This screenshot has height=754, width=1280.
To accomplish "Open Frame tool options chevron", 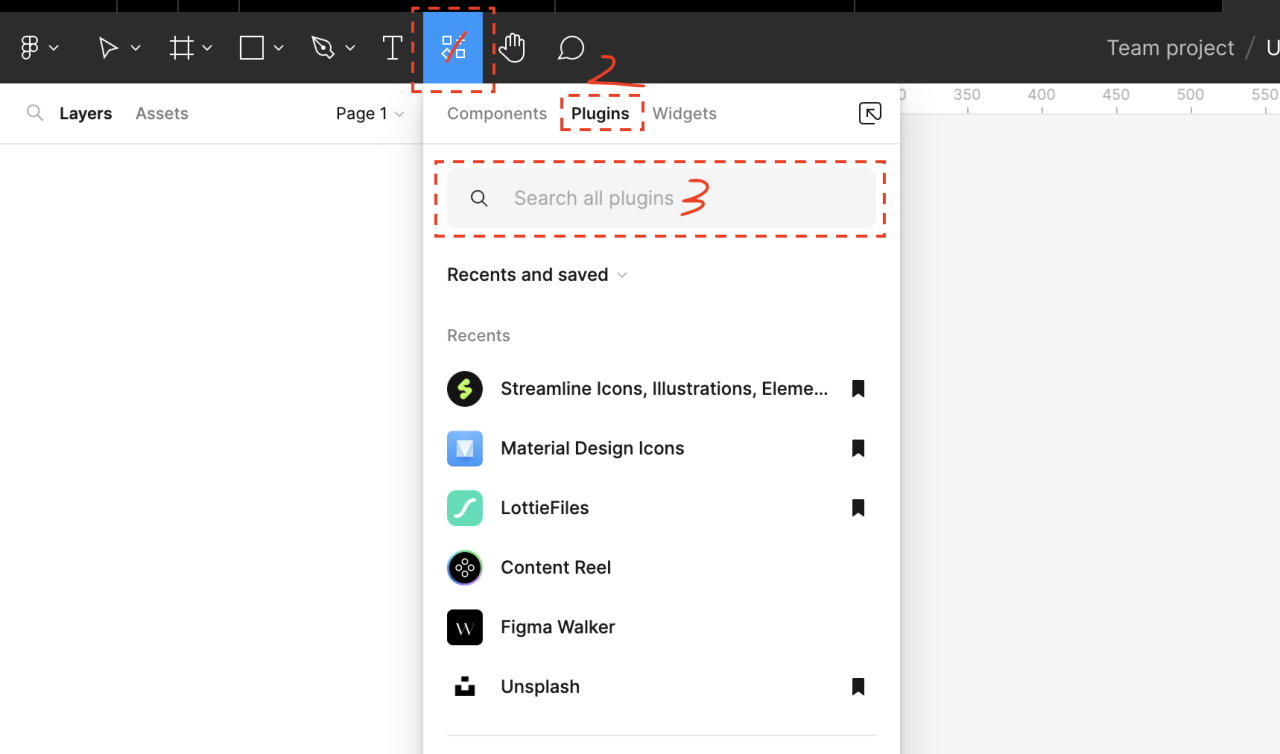I will click(207, 48).
